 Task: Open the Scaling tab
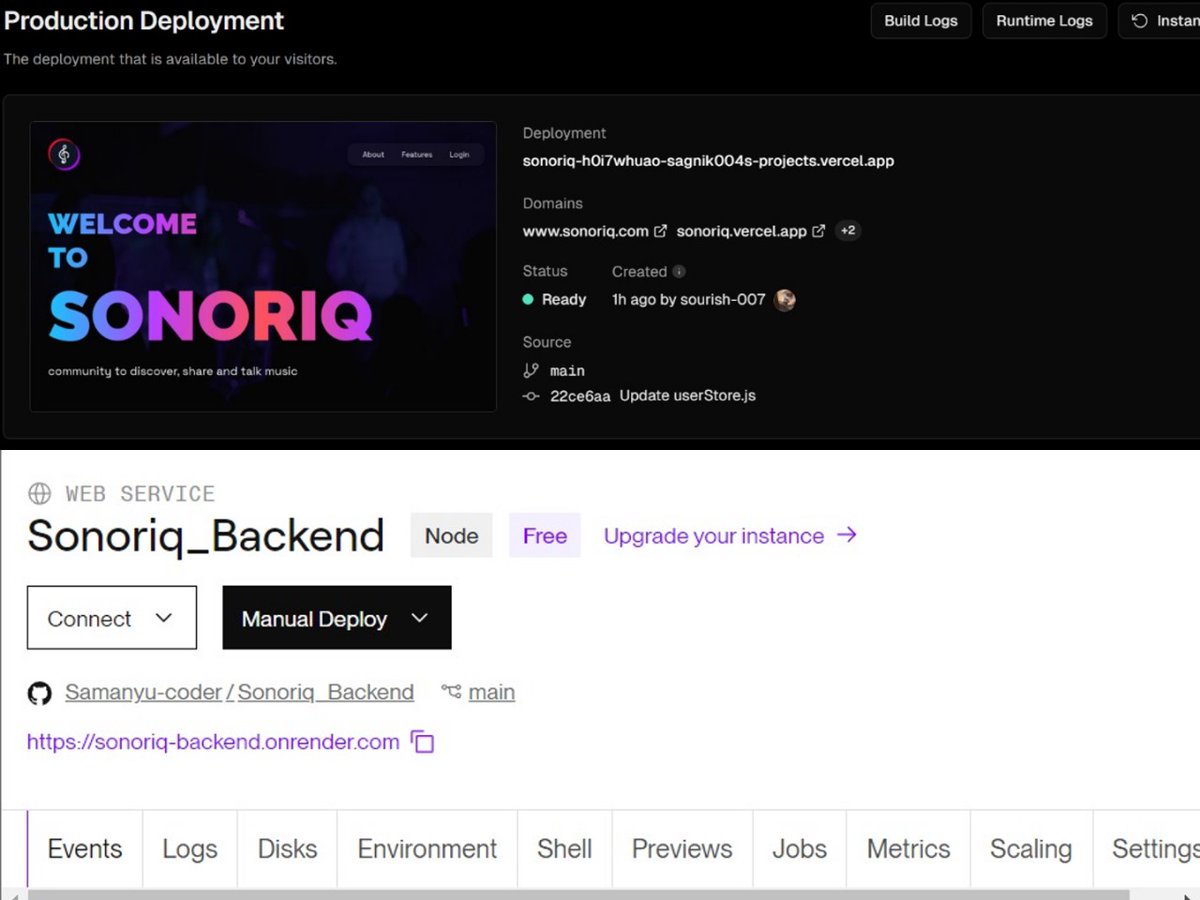(x=1031, y=849)
